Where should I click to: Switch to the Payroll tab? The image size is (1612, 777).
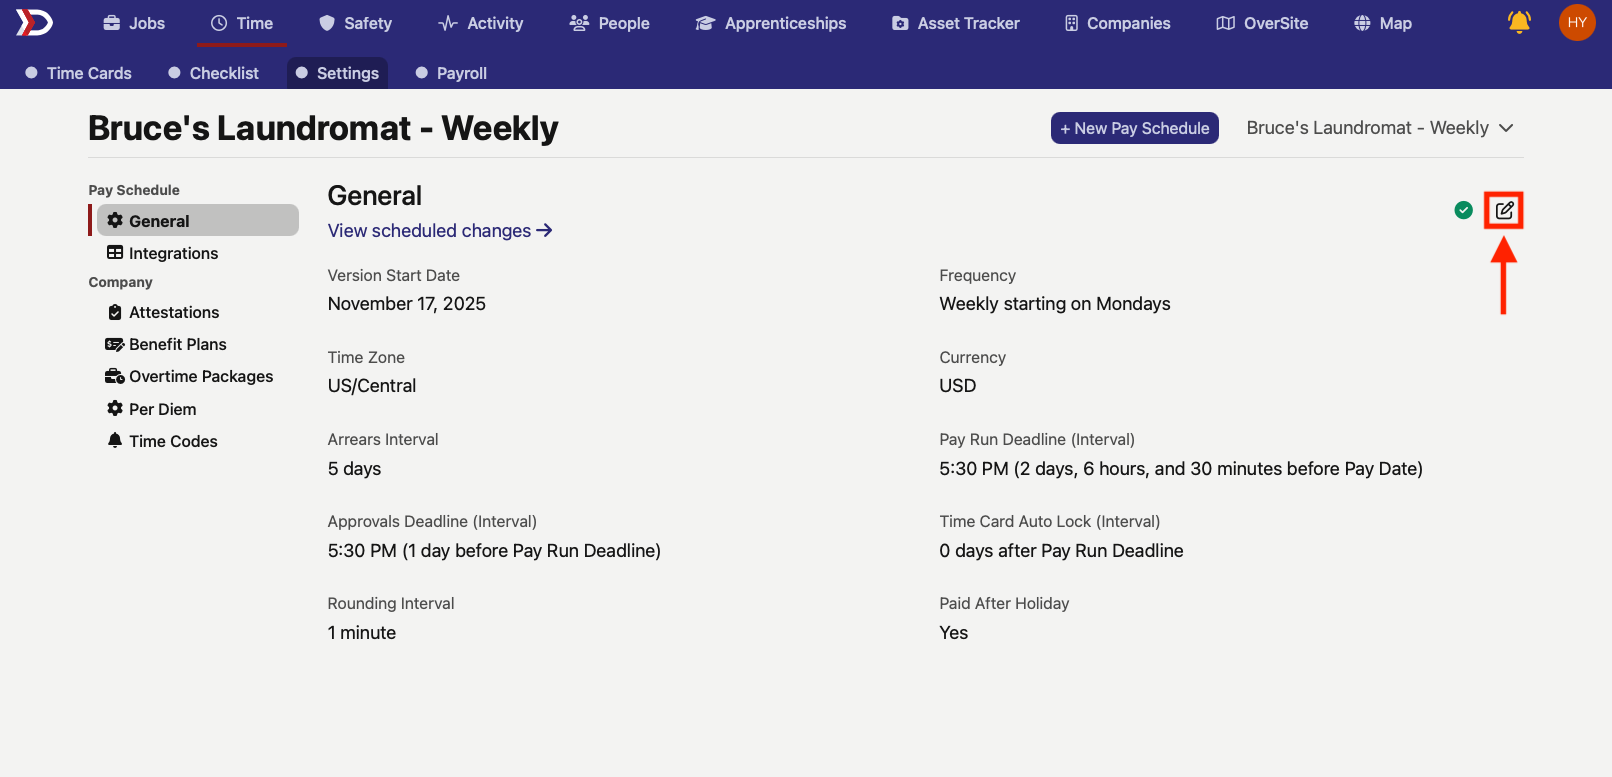[x=451, y=73]
